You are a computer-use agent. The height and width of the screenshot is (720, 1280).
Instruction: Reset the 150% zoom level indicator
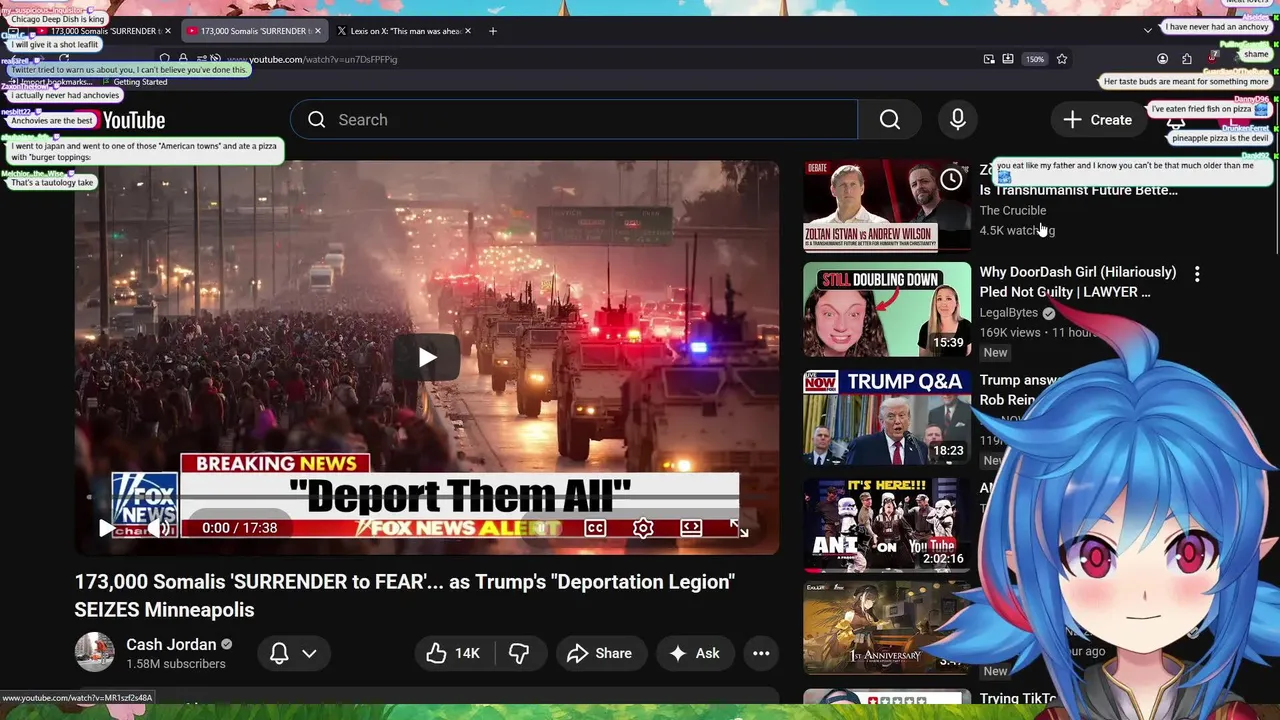[1035, 59]
